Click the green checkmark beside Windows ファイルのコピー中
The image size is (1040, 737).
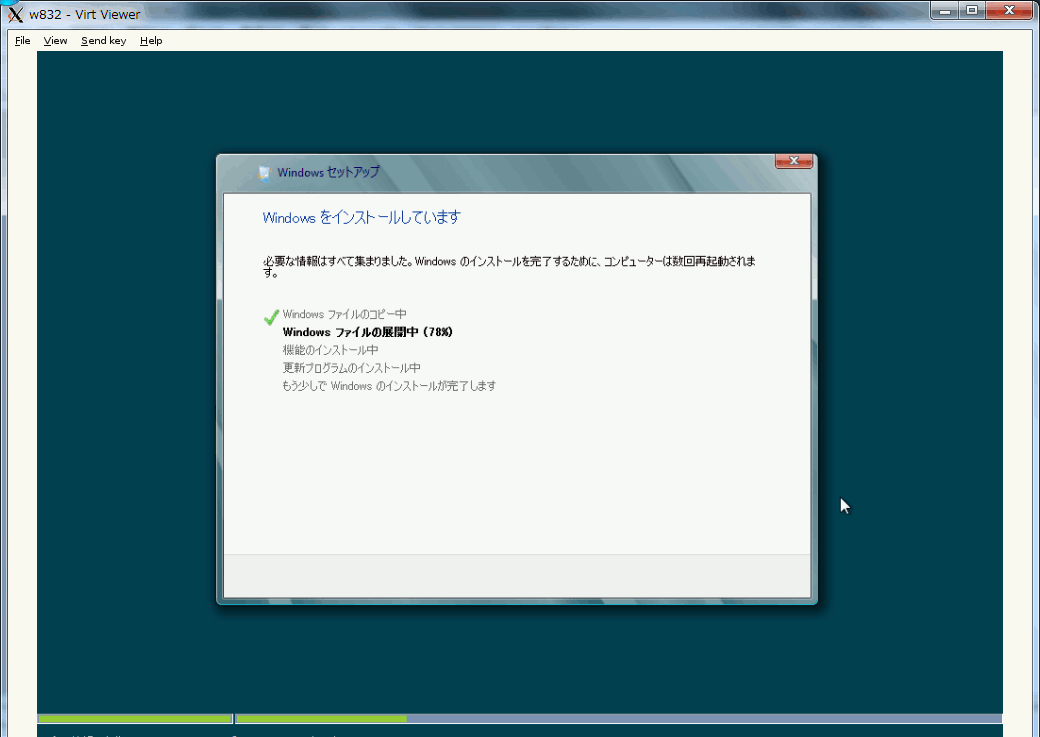coord(271,317)
